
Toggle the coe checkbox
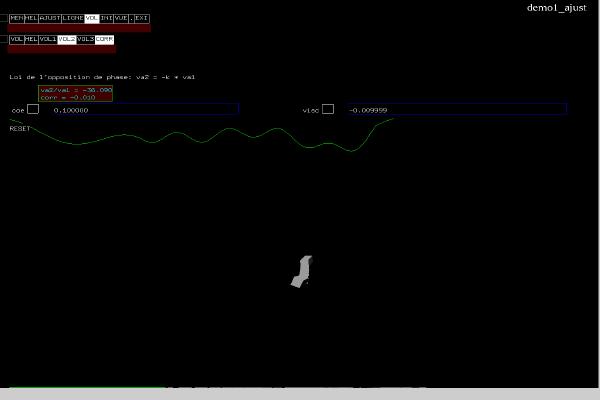(x=33, y=109)
